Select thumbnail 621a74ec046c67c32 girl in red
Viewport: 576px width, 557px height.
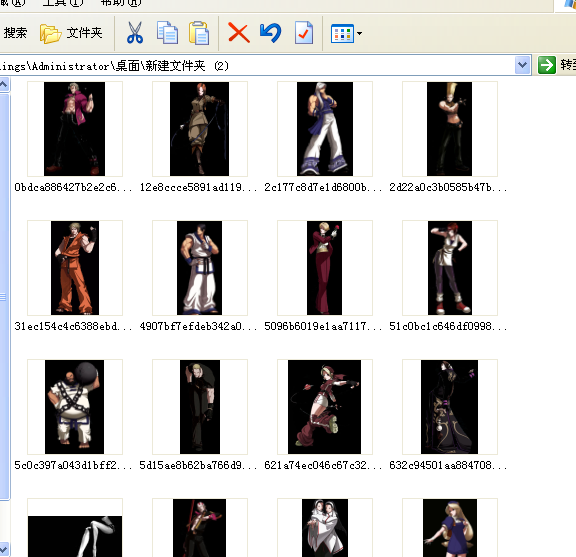[325, 407]
